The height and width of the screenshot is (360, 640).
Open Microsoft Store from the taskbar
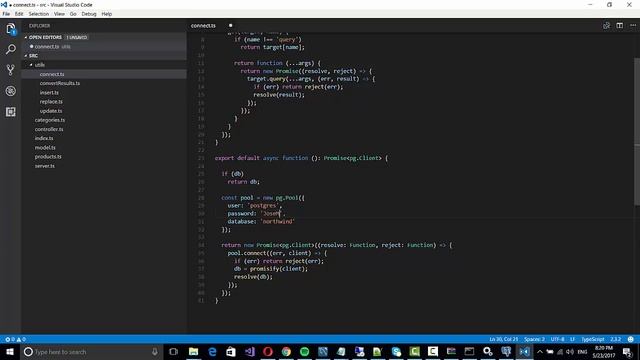tap(231, 351)
